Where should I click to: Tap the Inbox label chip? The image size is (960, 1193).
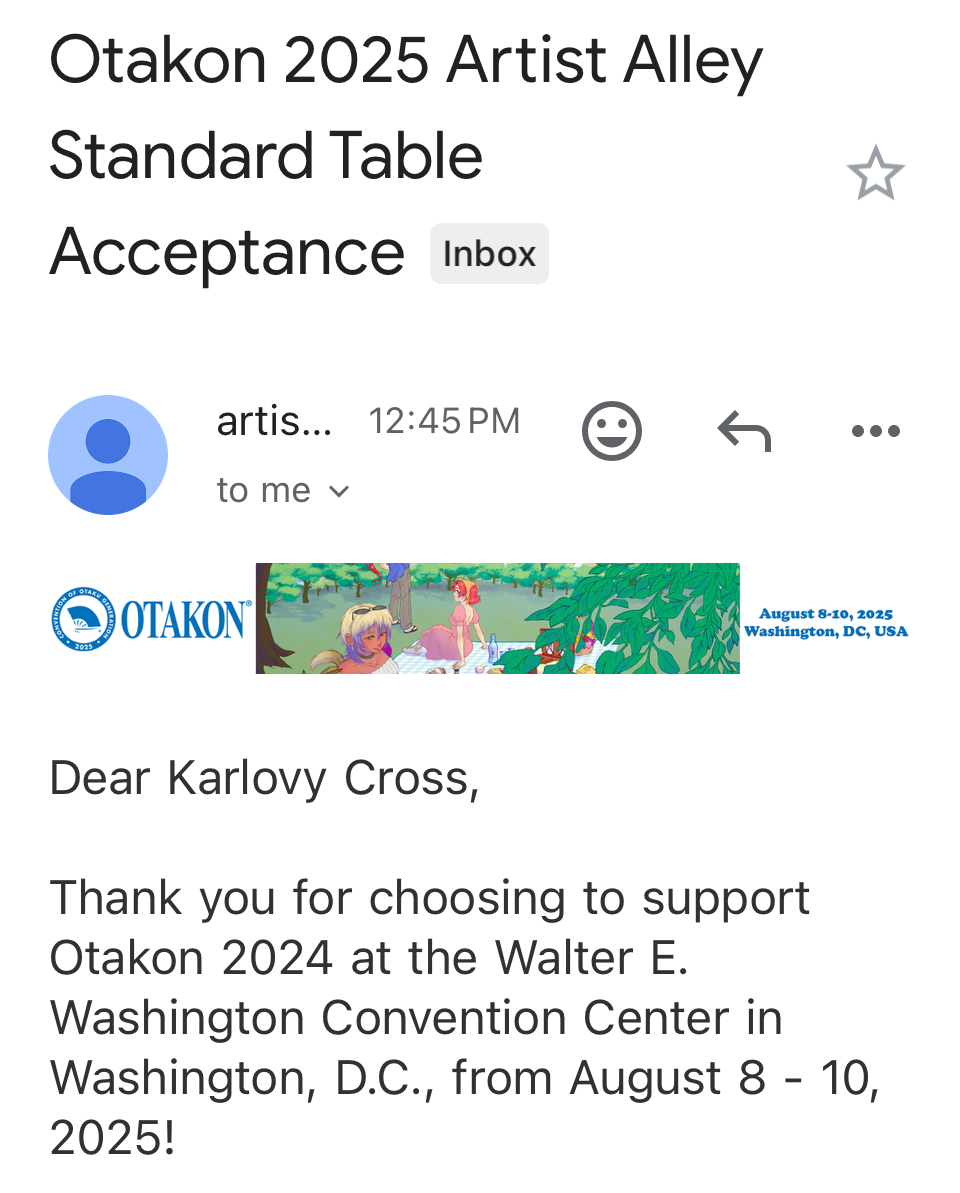coord(489,254)
